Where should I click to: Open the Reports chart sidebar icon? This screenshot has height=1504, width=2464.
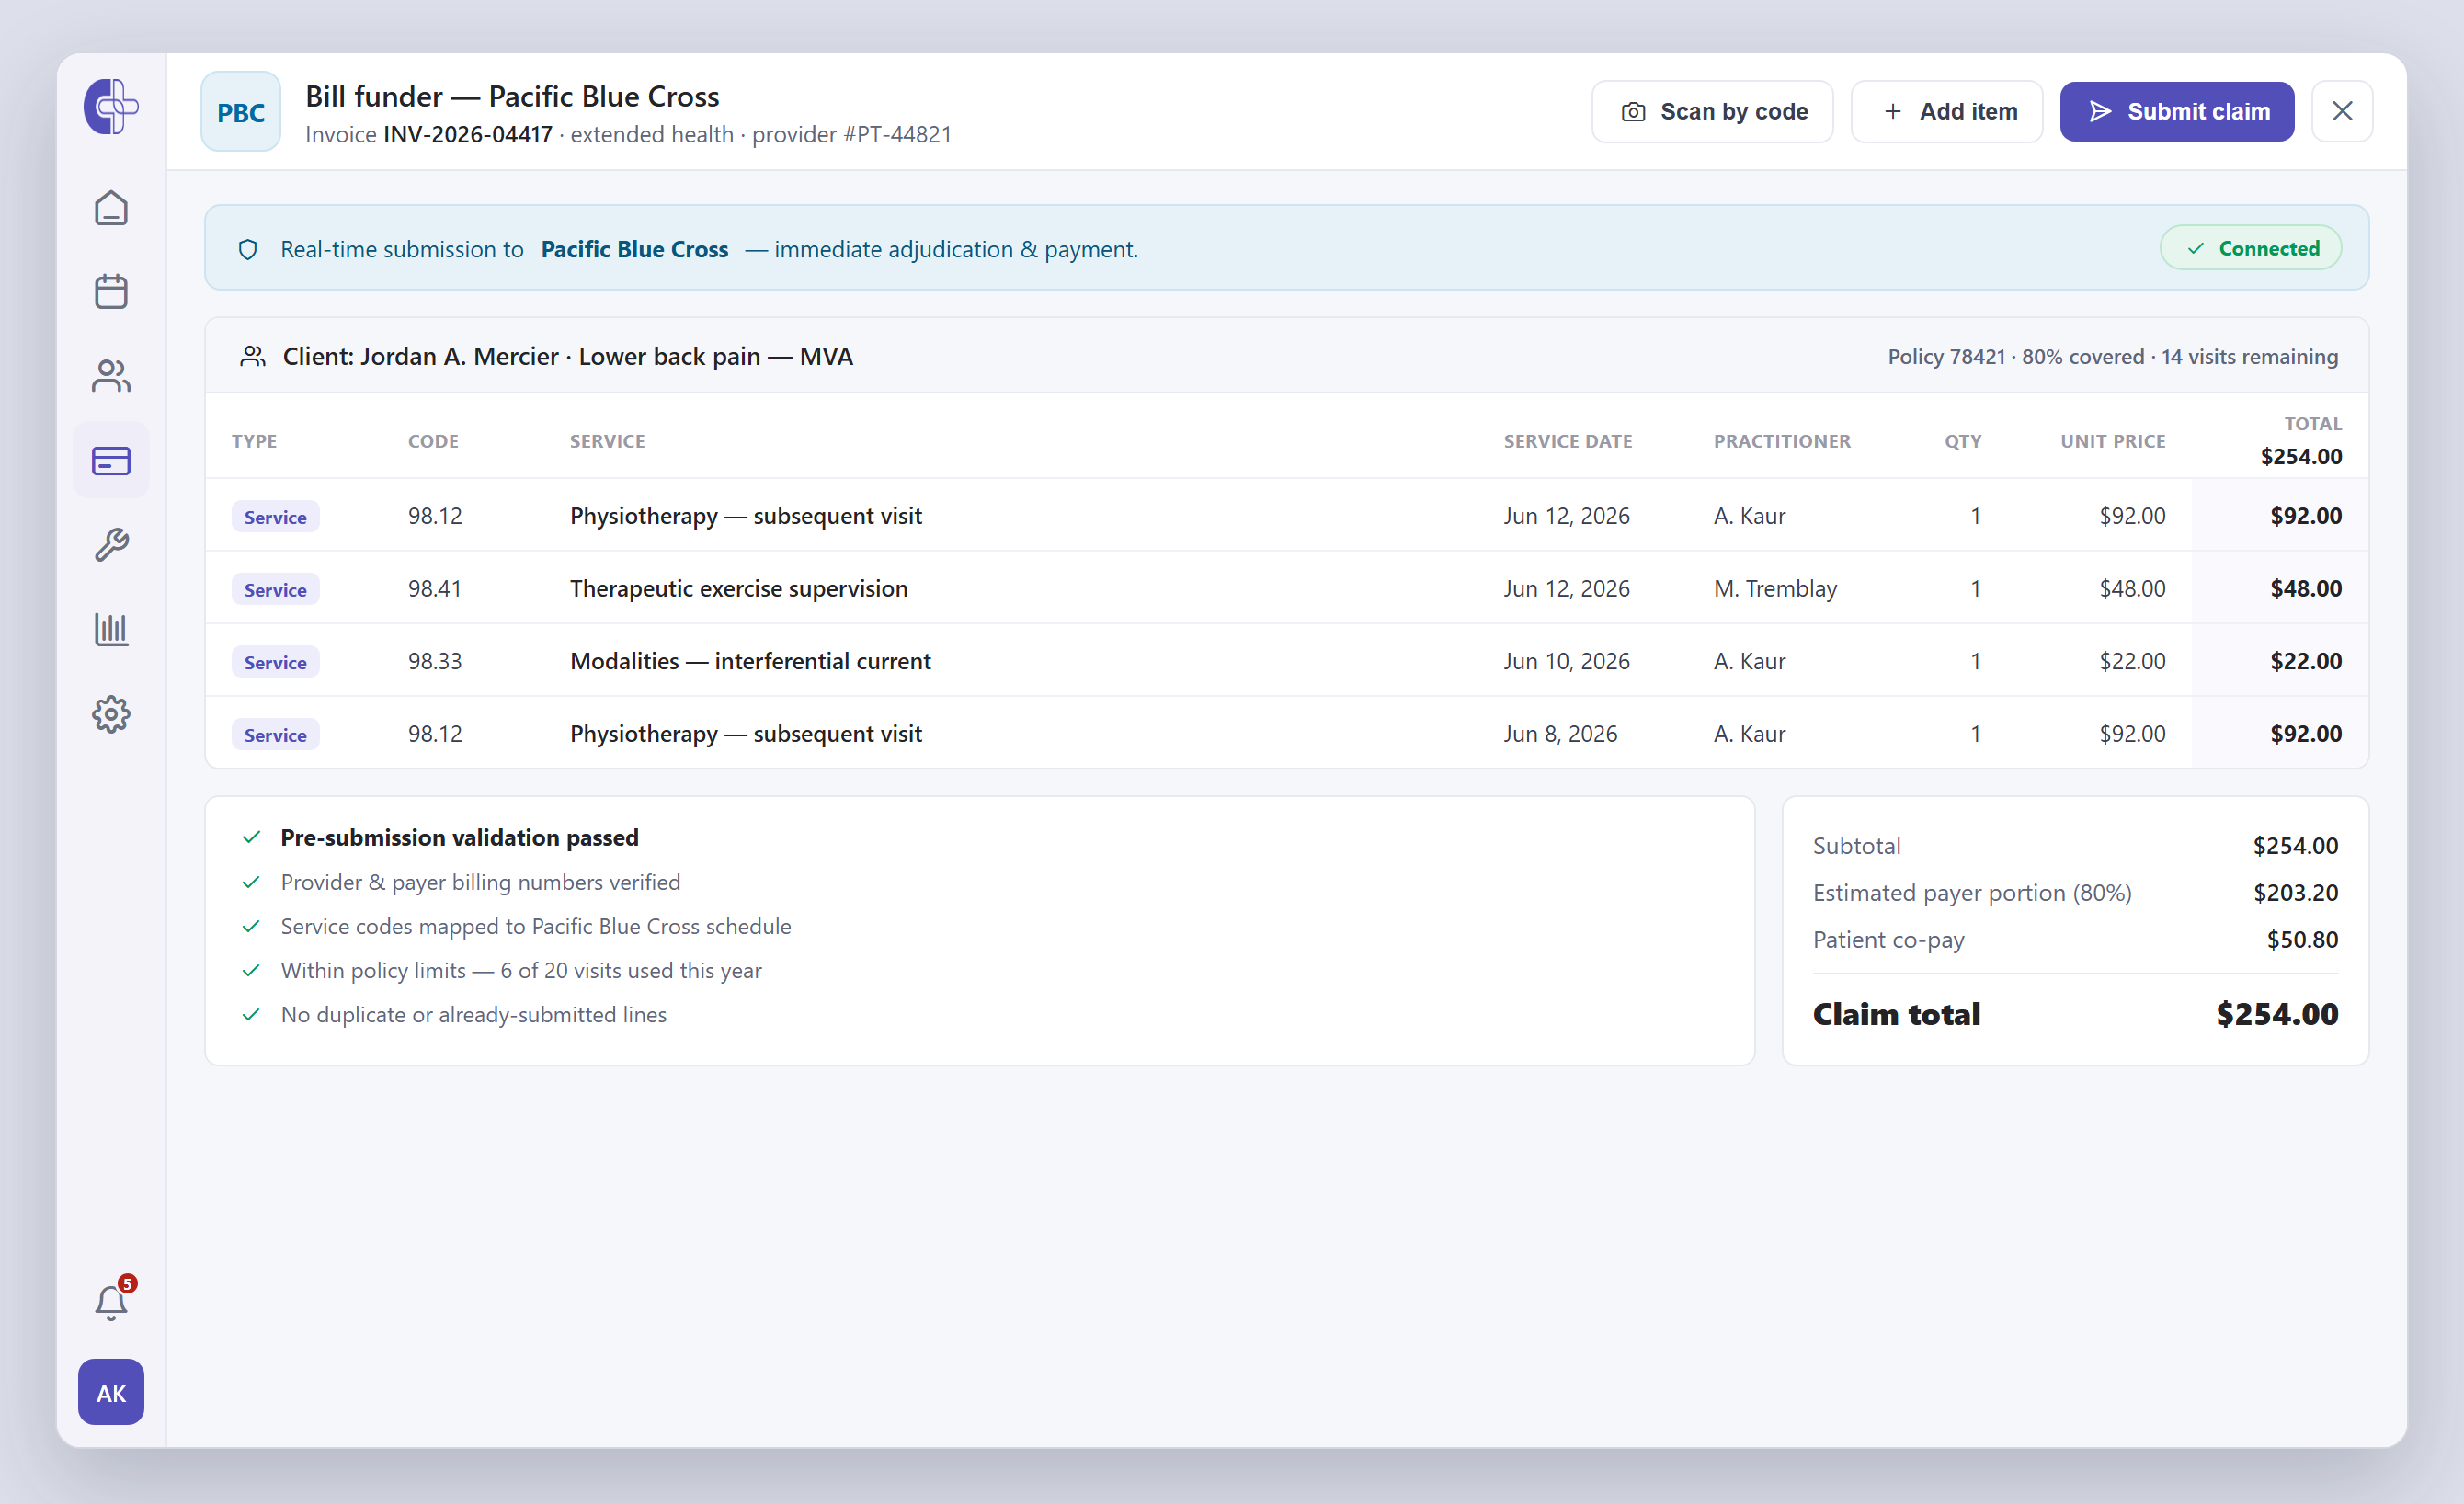pyautogui.click(x=111, y=630)
